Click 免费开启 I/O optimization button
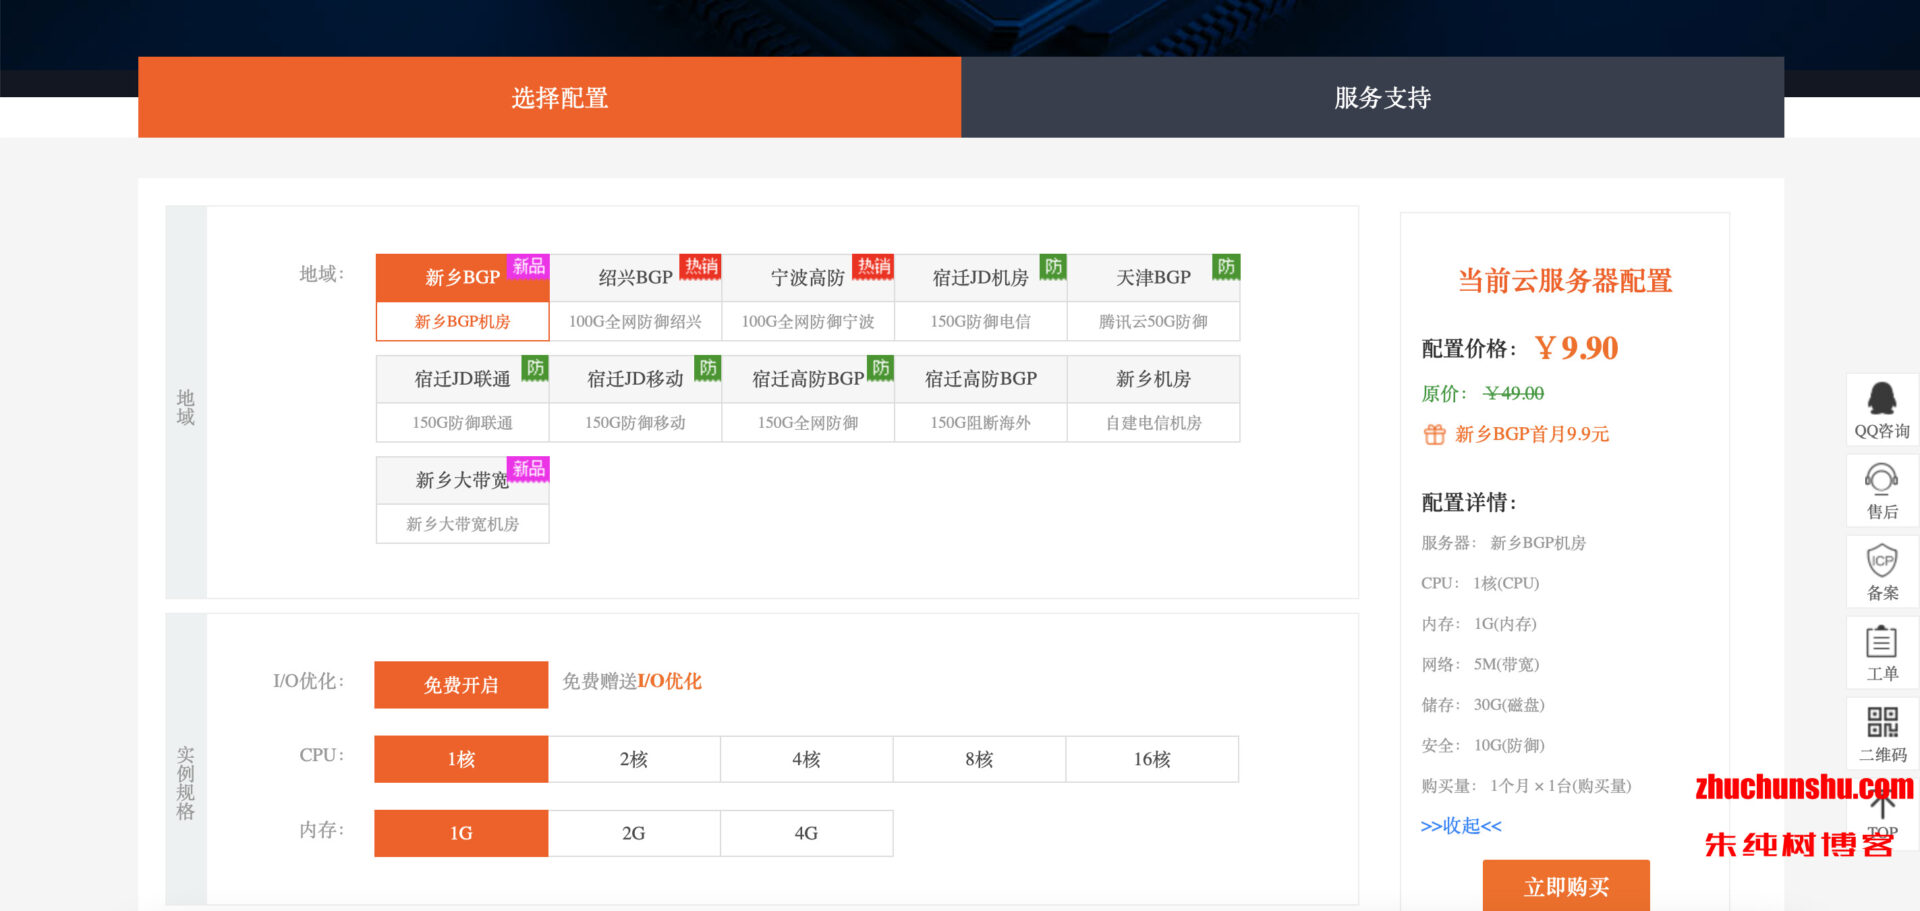This screenshot has height=911, width=1920. 461,685
